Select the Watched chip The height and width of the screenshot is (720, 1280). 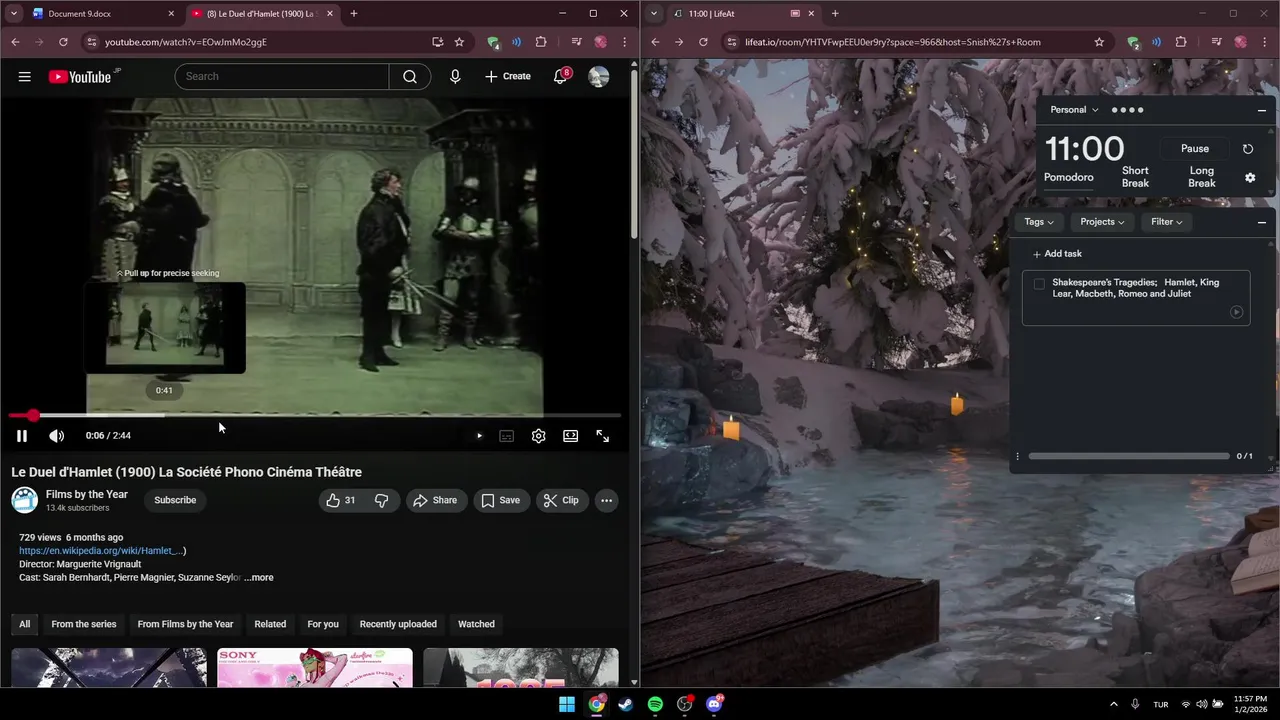[x=476, y=624]
